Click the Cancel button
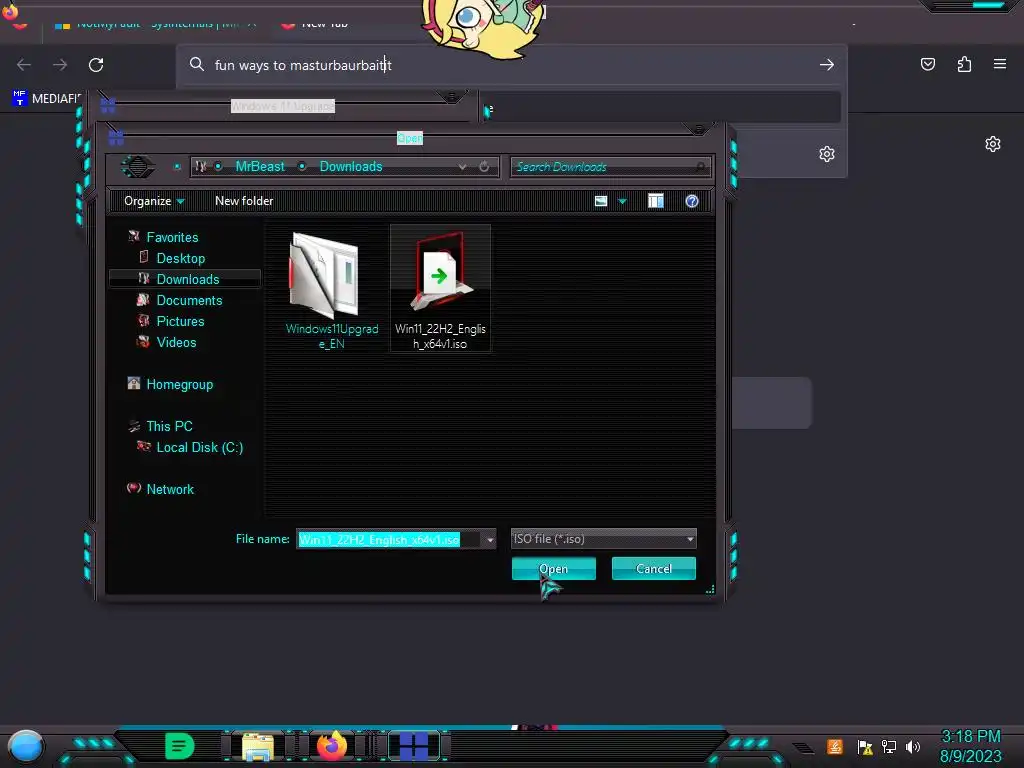This screenshot has height=768, width=1024. (654, 569)
